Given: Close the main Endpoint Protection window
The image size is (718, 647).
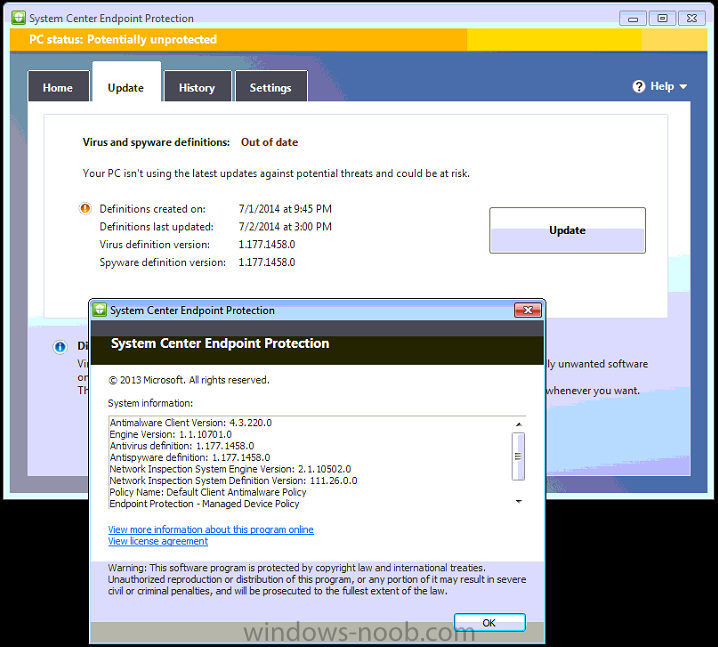Looking at the screenshot, I should pos(692,18).
